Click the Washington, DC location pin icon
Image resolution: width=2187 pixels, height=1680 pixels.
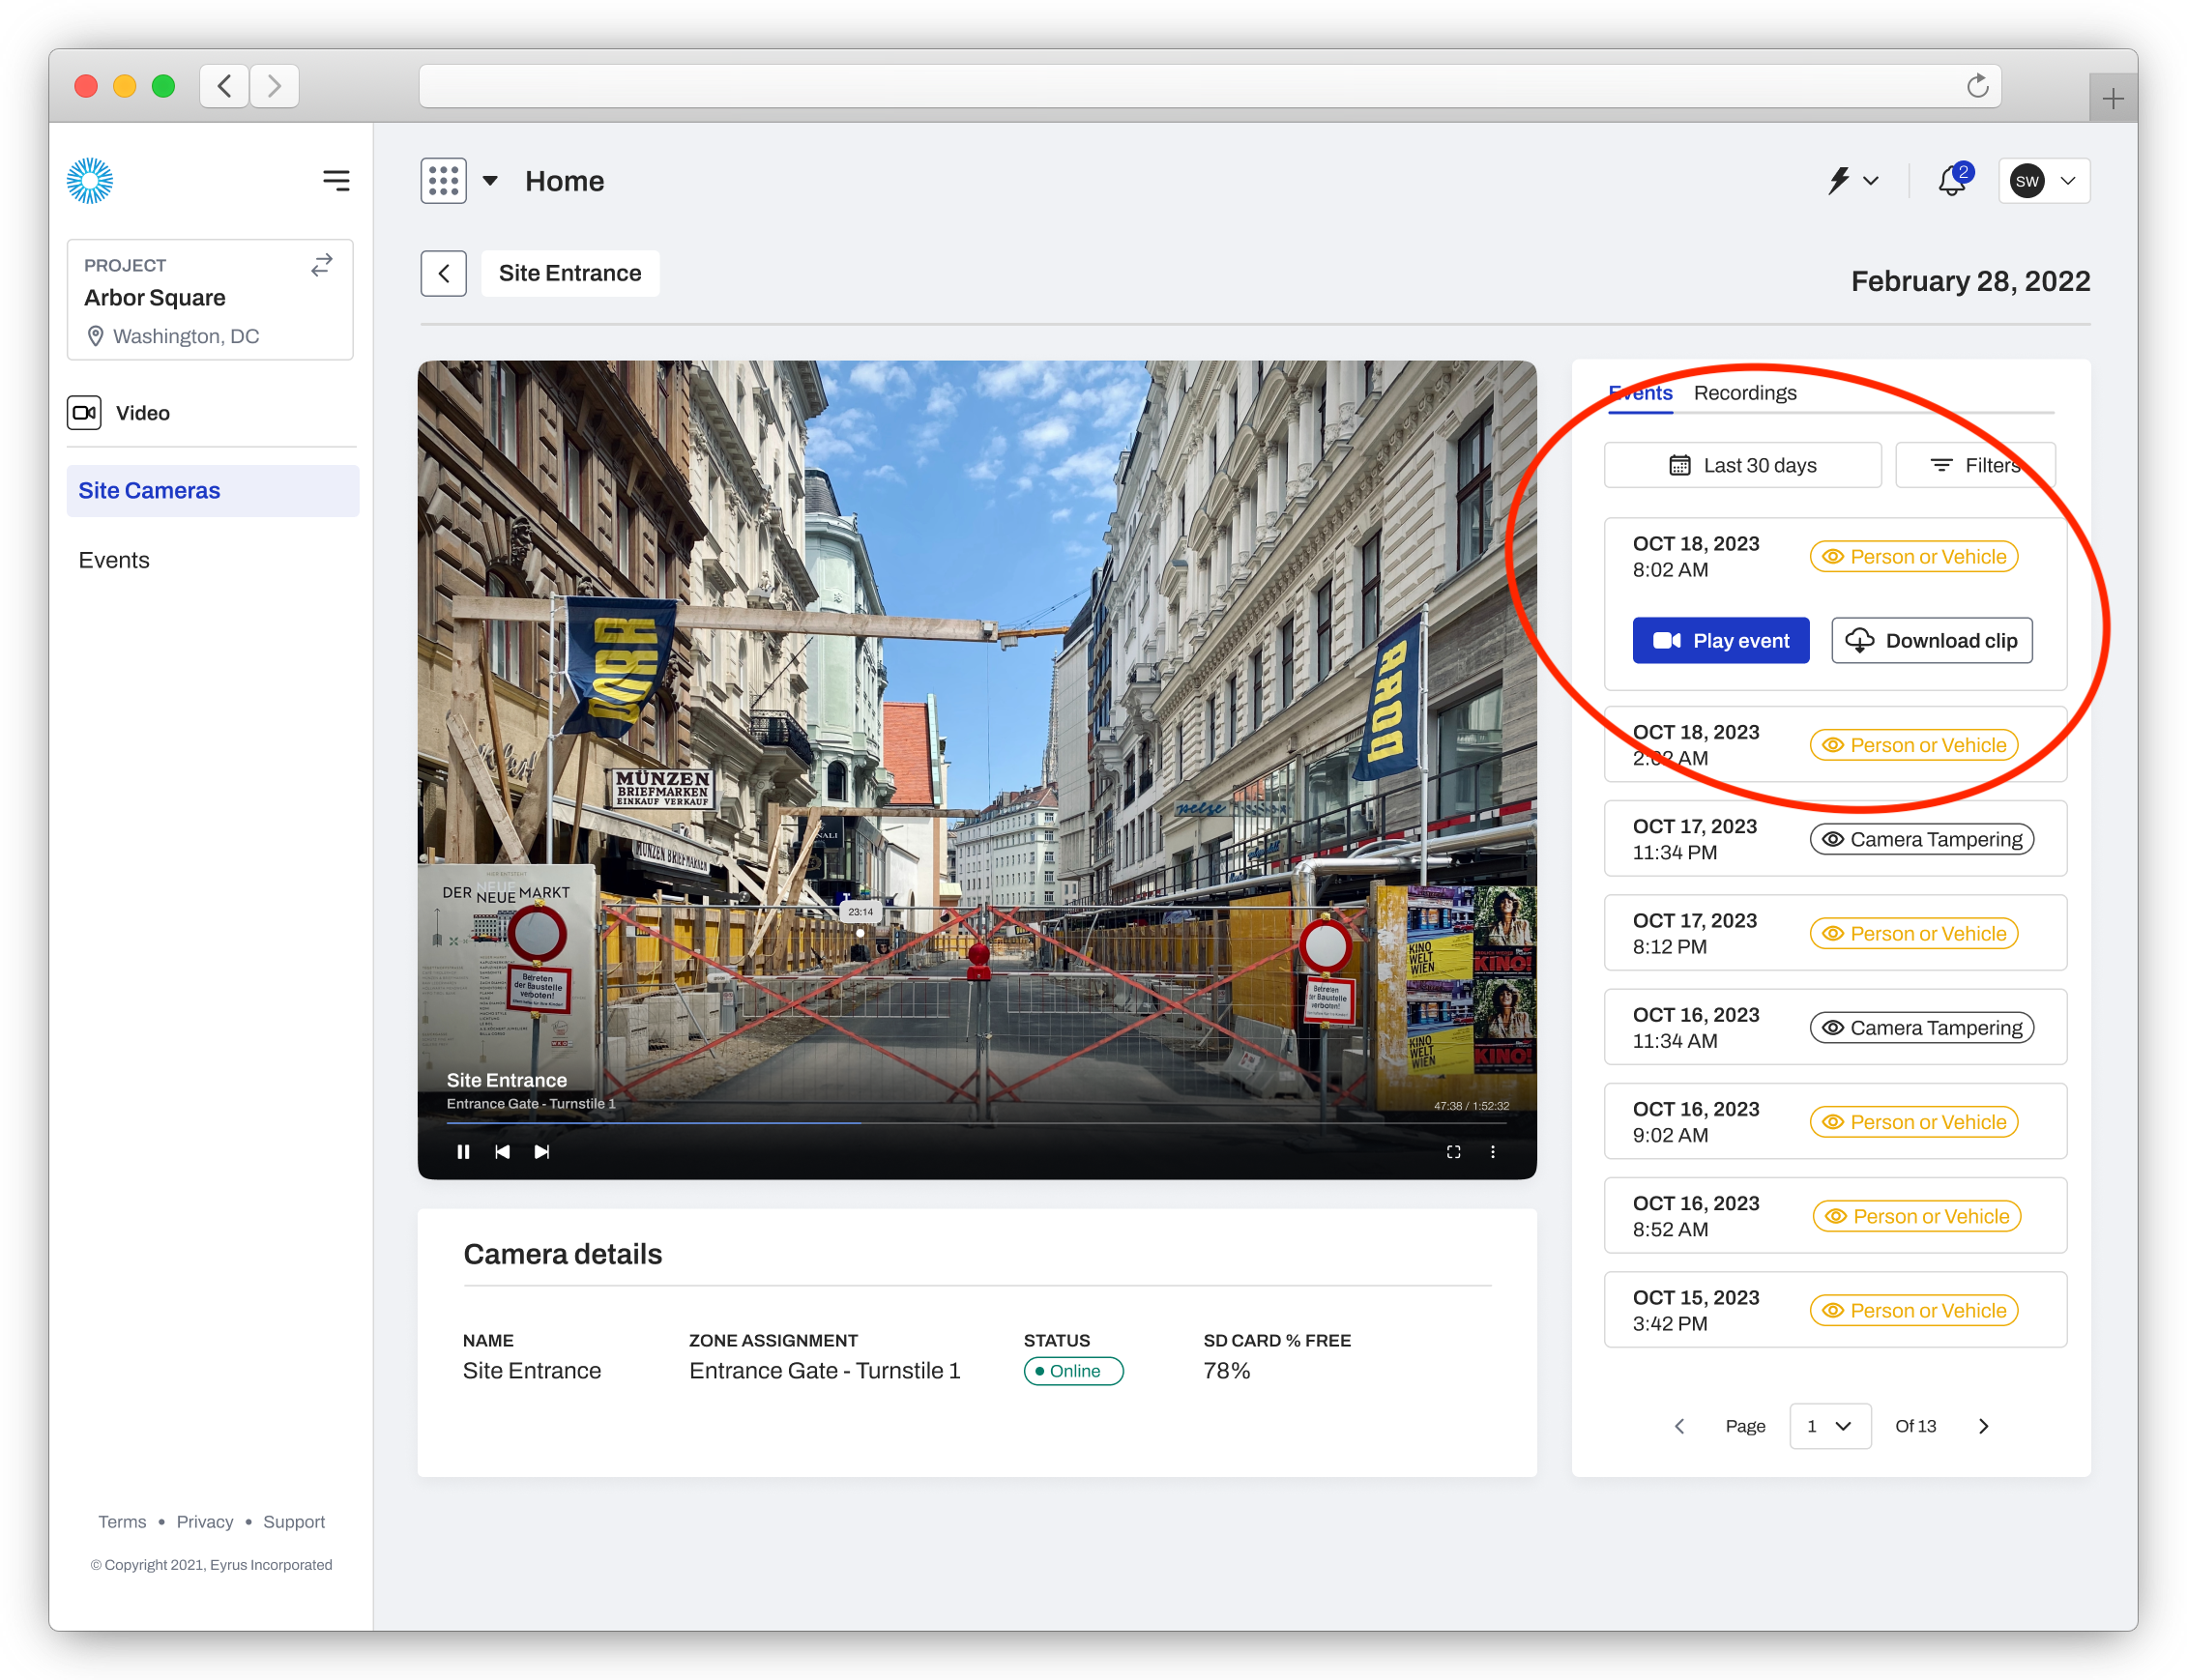(95, 336)
